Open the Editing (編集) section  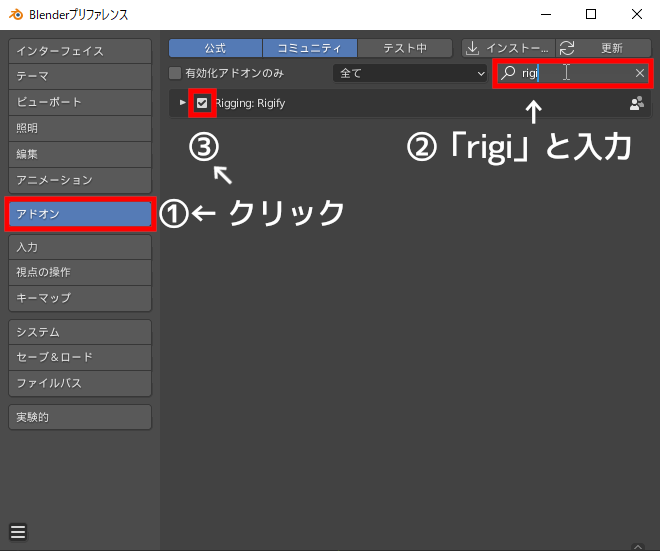click(80, 154)
